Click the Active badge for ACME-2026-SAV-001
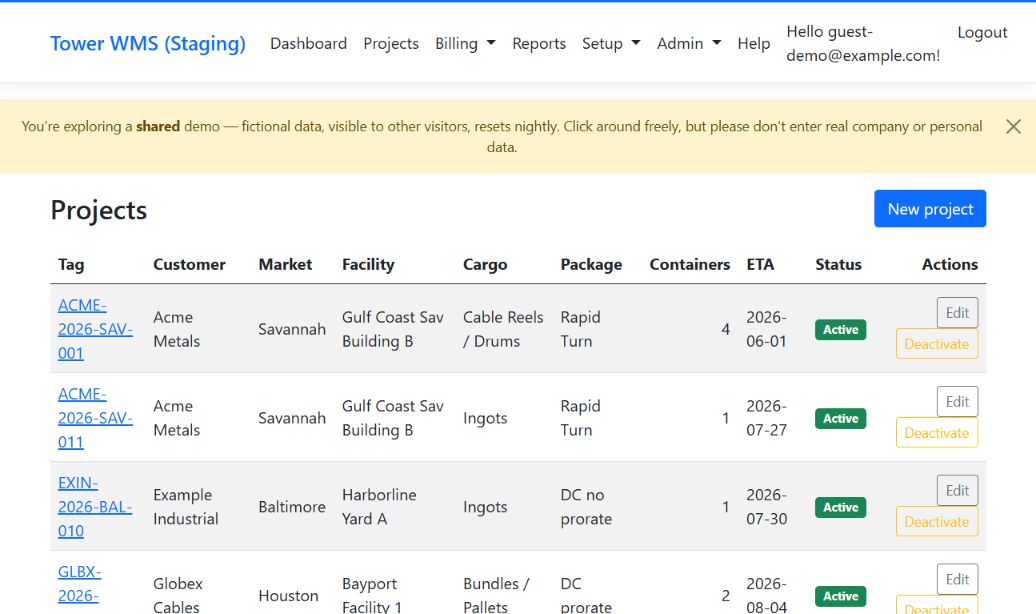 (840, 329)
